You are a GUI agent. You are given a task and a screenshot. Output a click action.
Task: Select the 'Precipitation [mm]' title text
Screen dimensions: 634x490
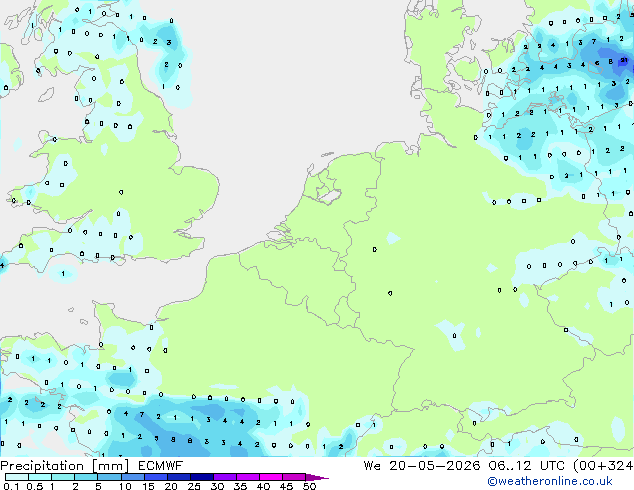click(x=65, y=466)
